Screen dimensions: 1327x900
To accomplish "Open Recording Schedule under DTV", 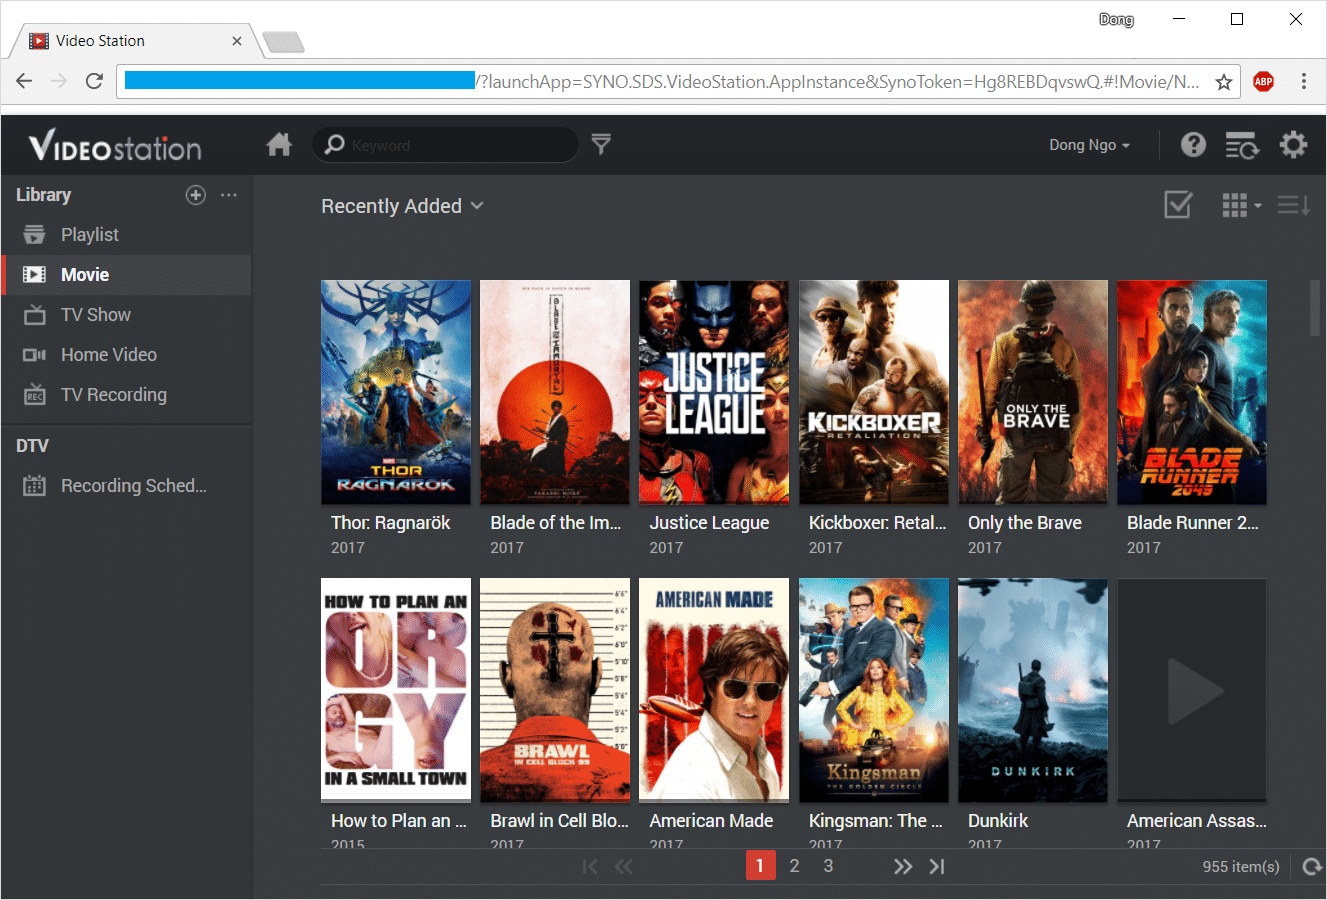I will [126, 486].
